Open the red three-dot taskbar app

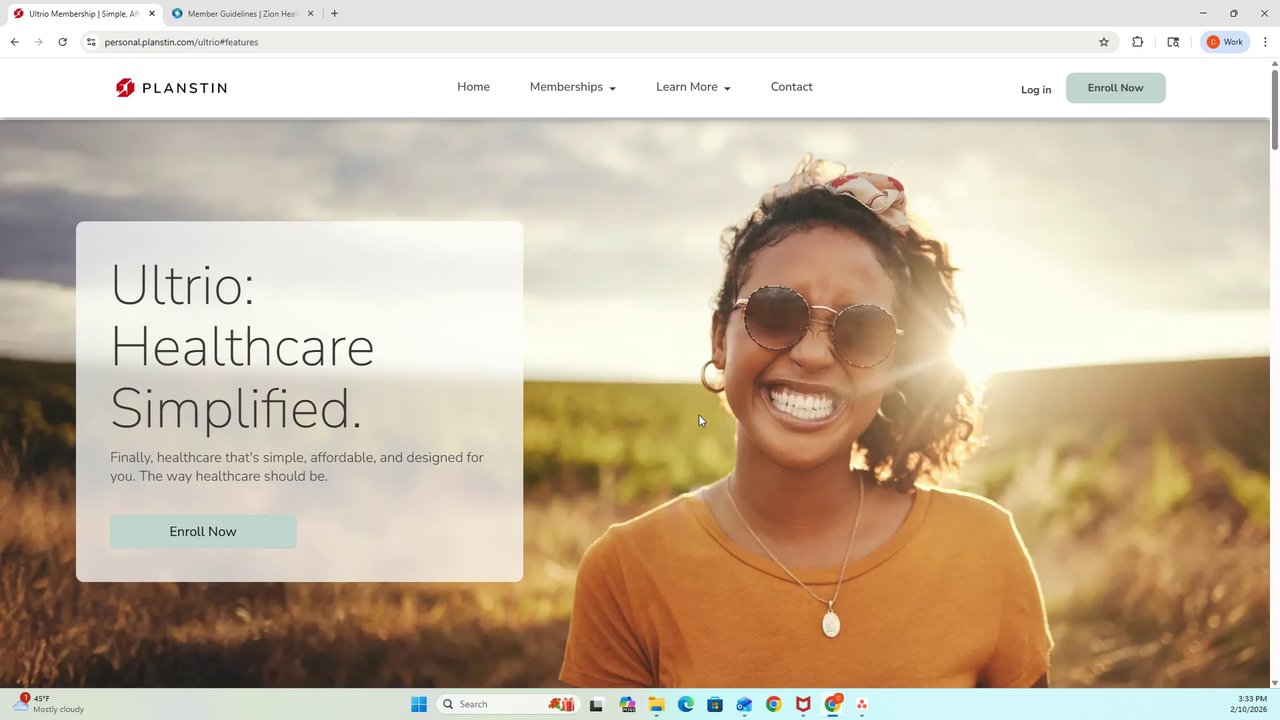(x=861, y=704)
